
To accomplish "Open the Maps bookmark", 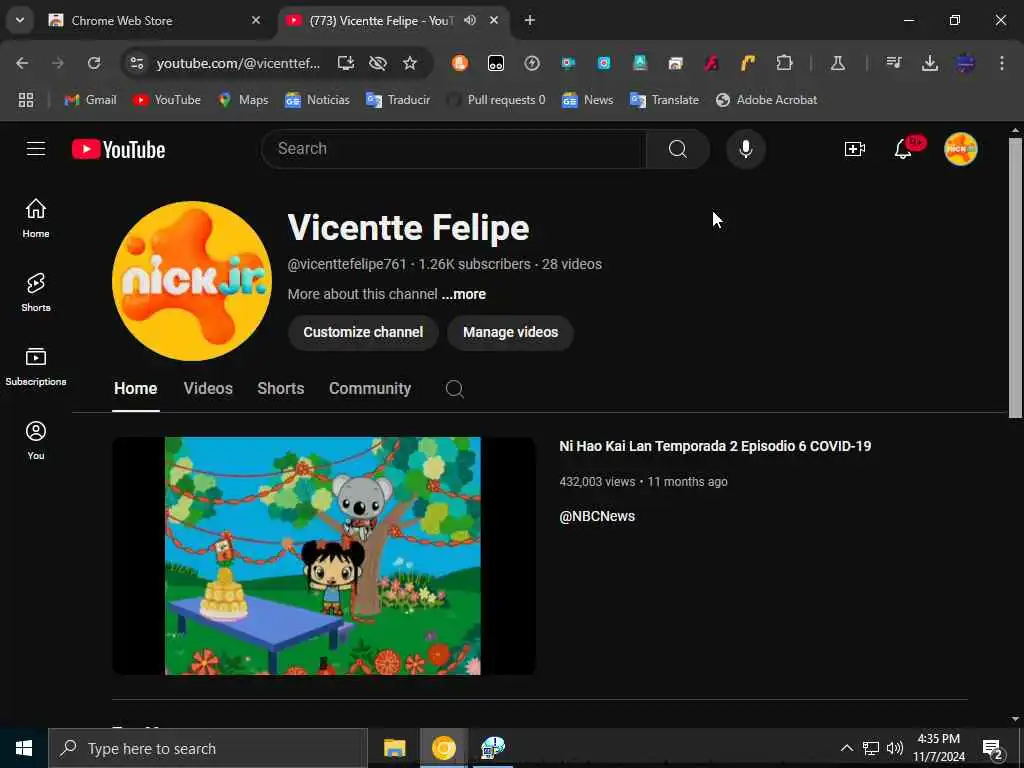I will (243, 100).
